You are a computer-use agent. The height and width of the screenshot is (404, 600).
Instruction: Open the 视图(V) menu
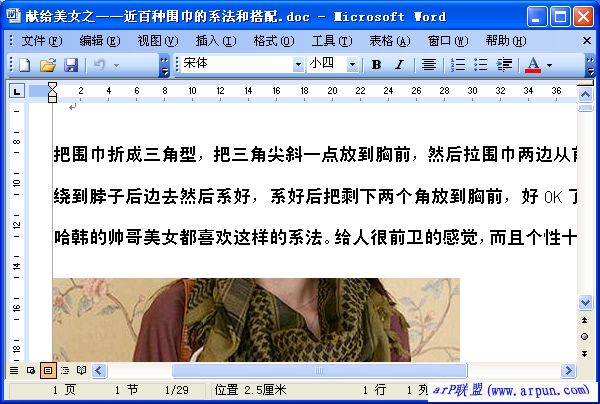click(x=158, y=41)
